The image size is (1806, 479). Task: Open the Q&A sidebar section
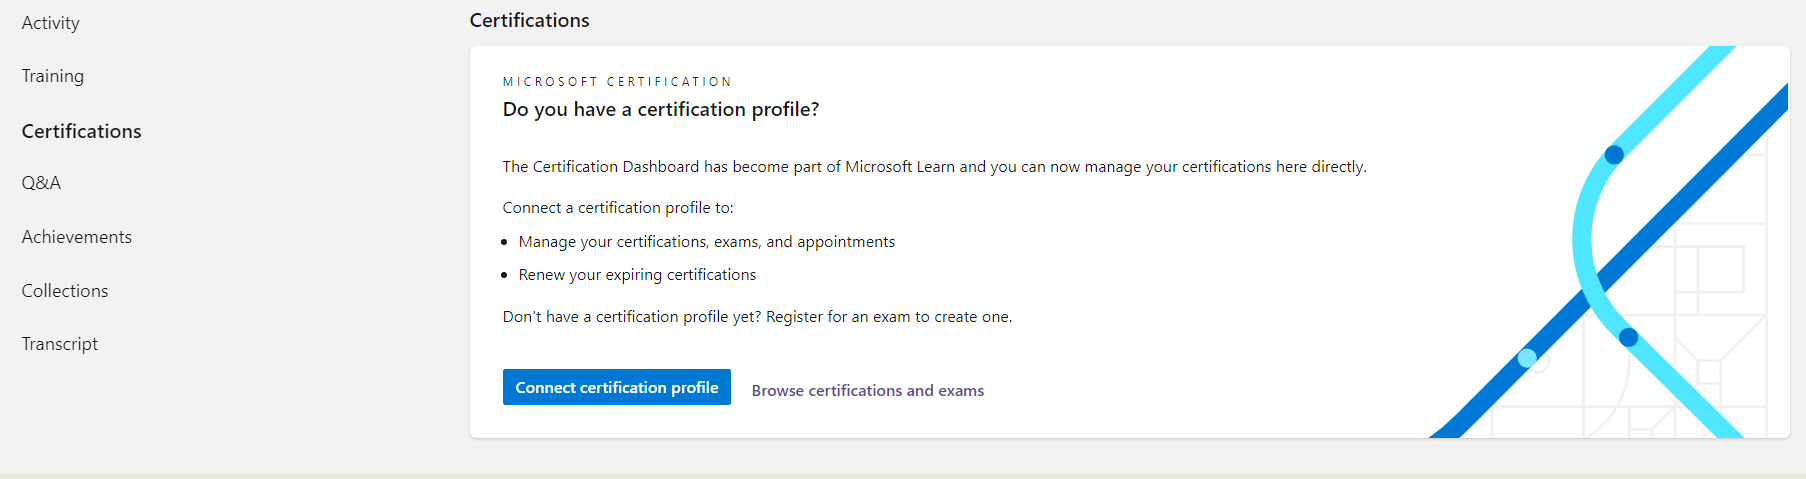(41, 183)
